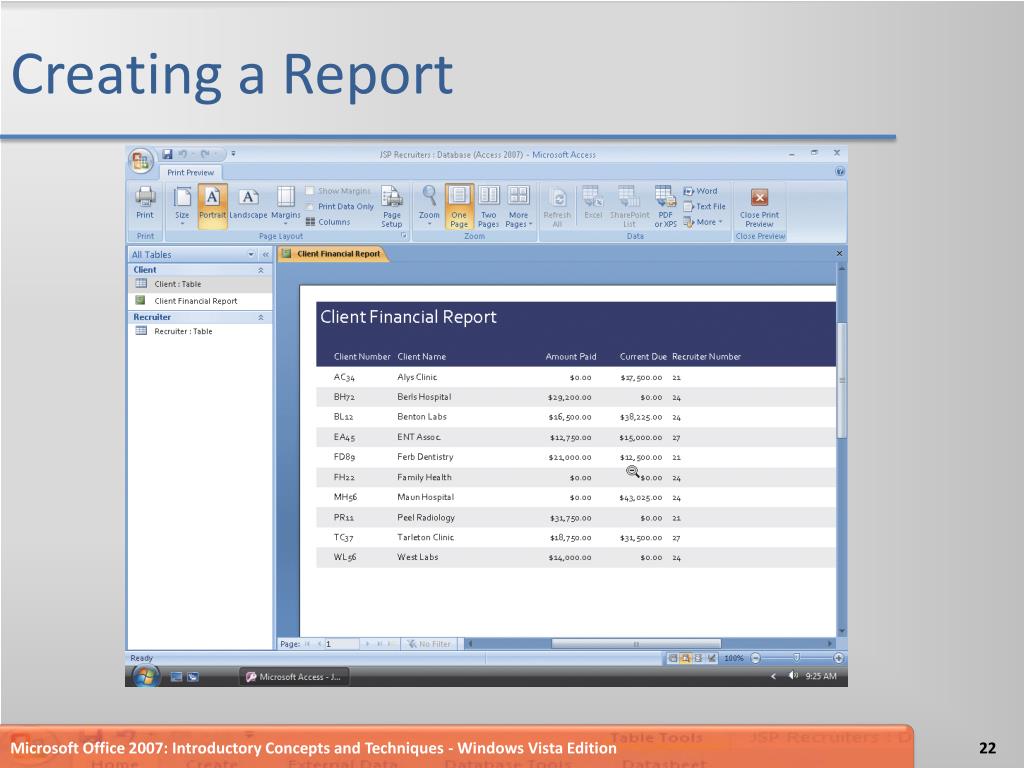The image size is (1024, 768).
Task: Open the Recruiter : Table item
Action: click(200, 331)
